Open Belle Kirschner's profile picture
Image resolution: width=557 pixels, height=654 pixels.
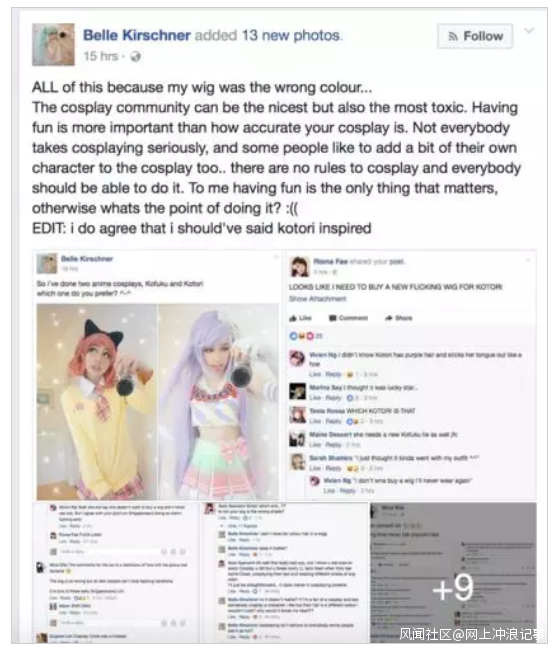[53, 45]
